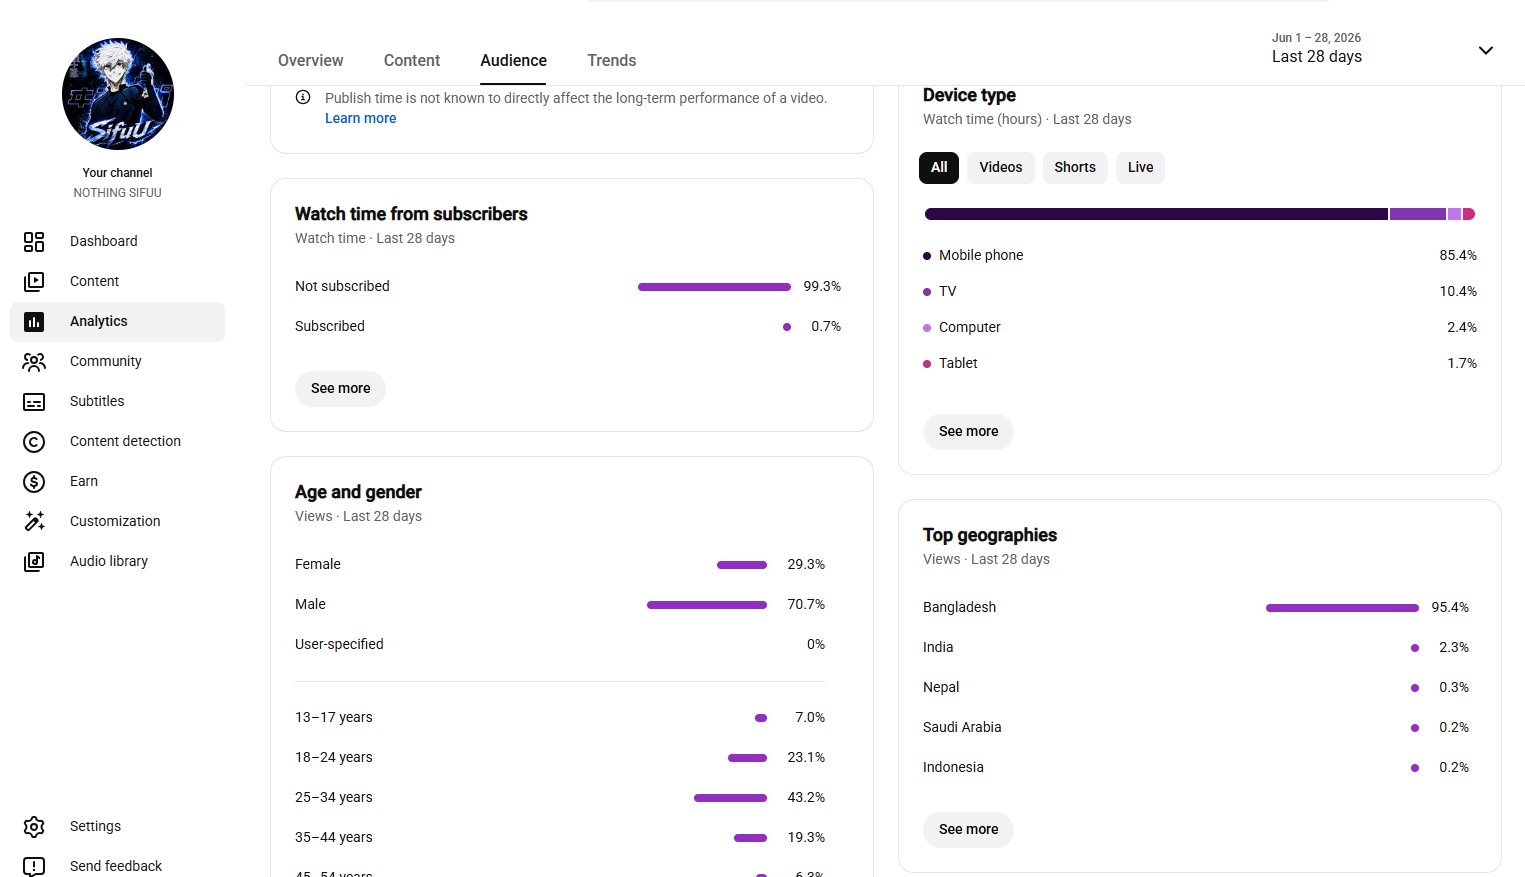Click the Content detection copyright icon

coord(34,441)
